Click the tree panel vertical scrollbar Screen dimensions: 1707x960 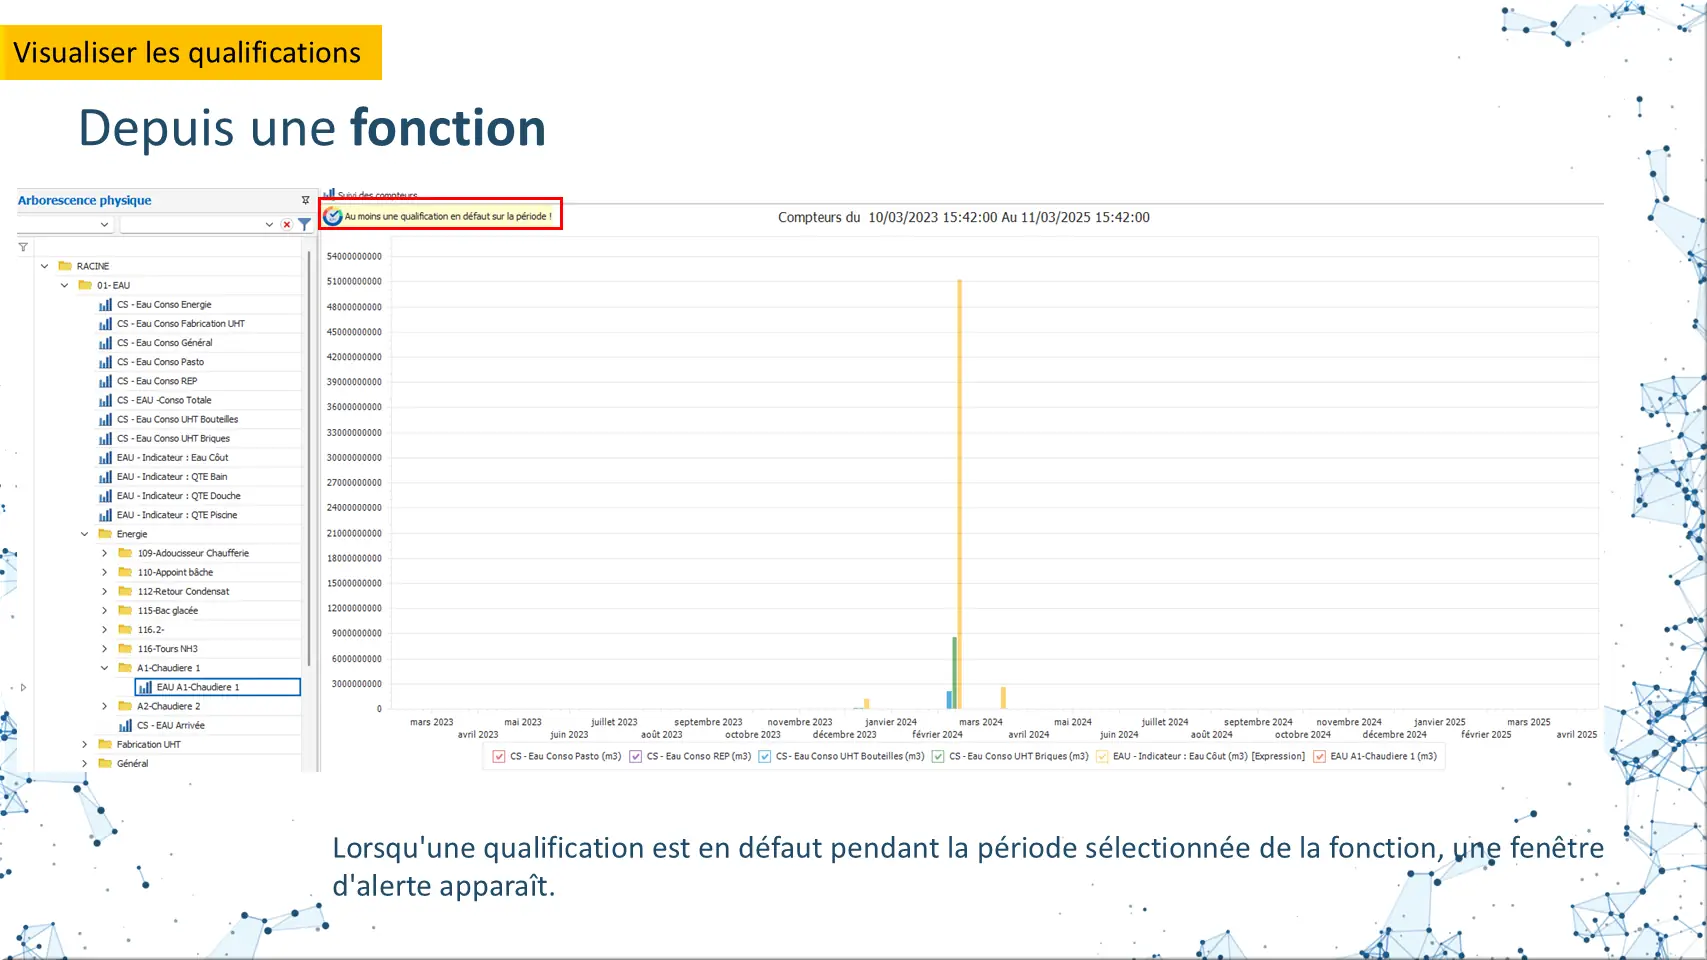pos(309,460)
